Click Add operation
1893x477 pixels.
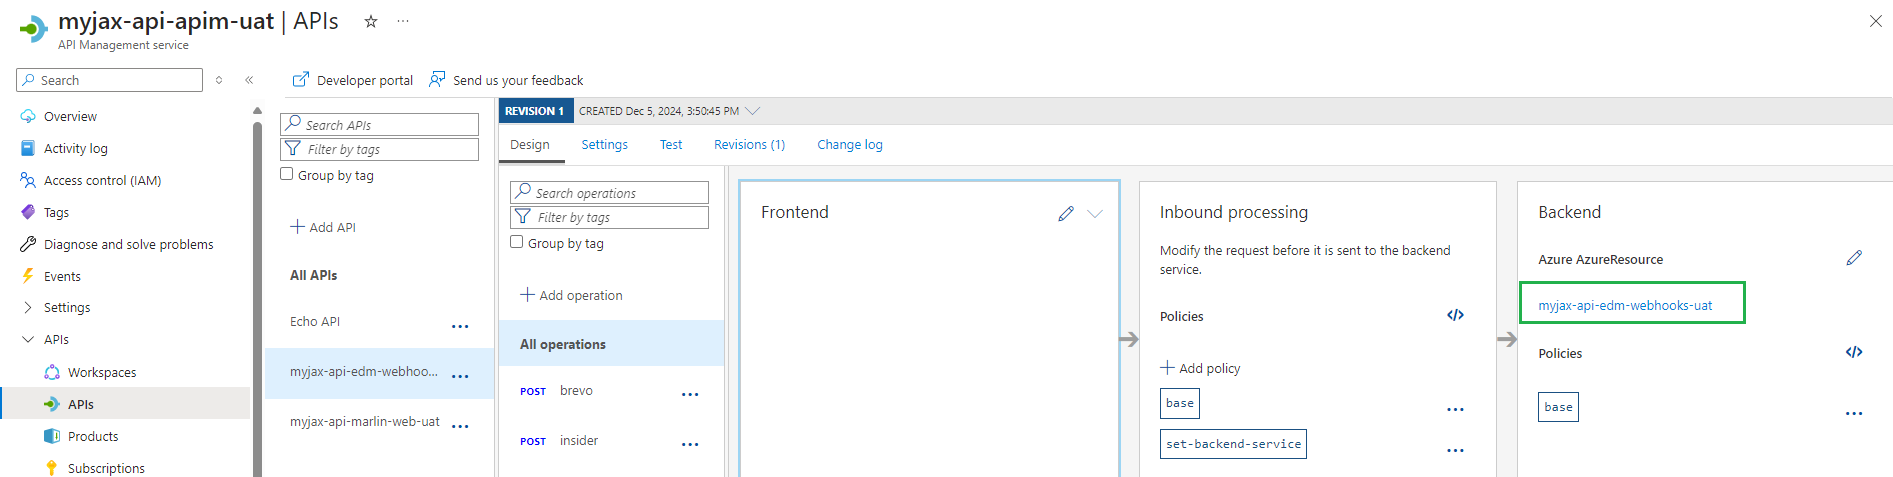tap(571, 295)
